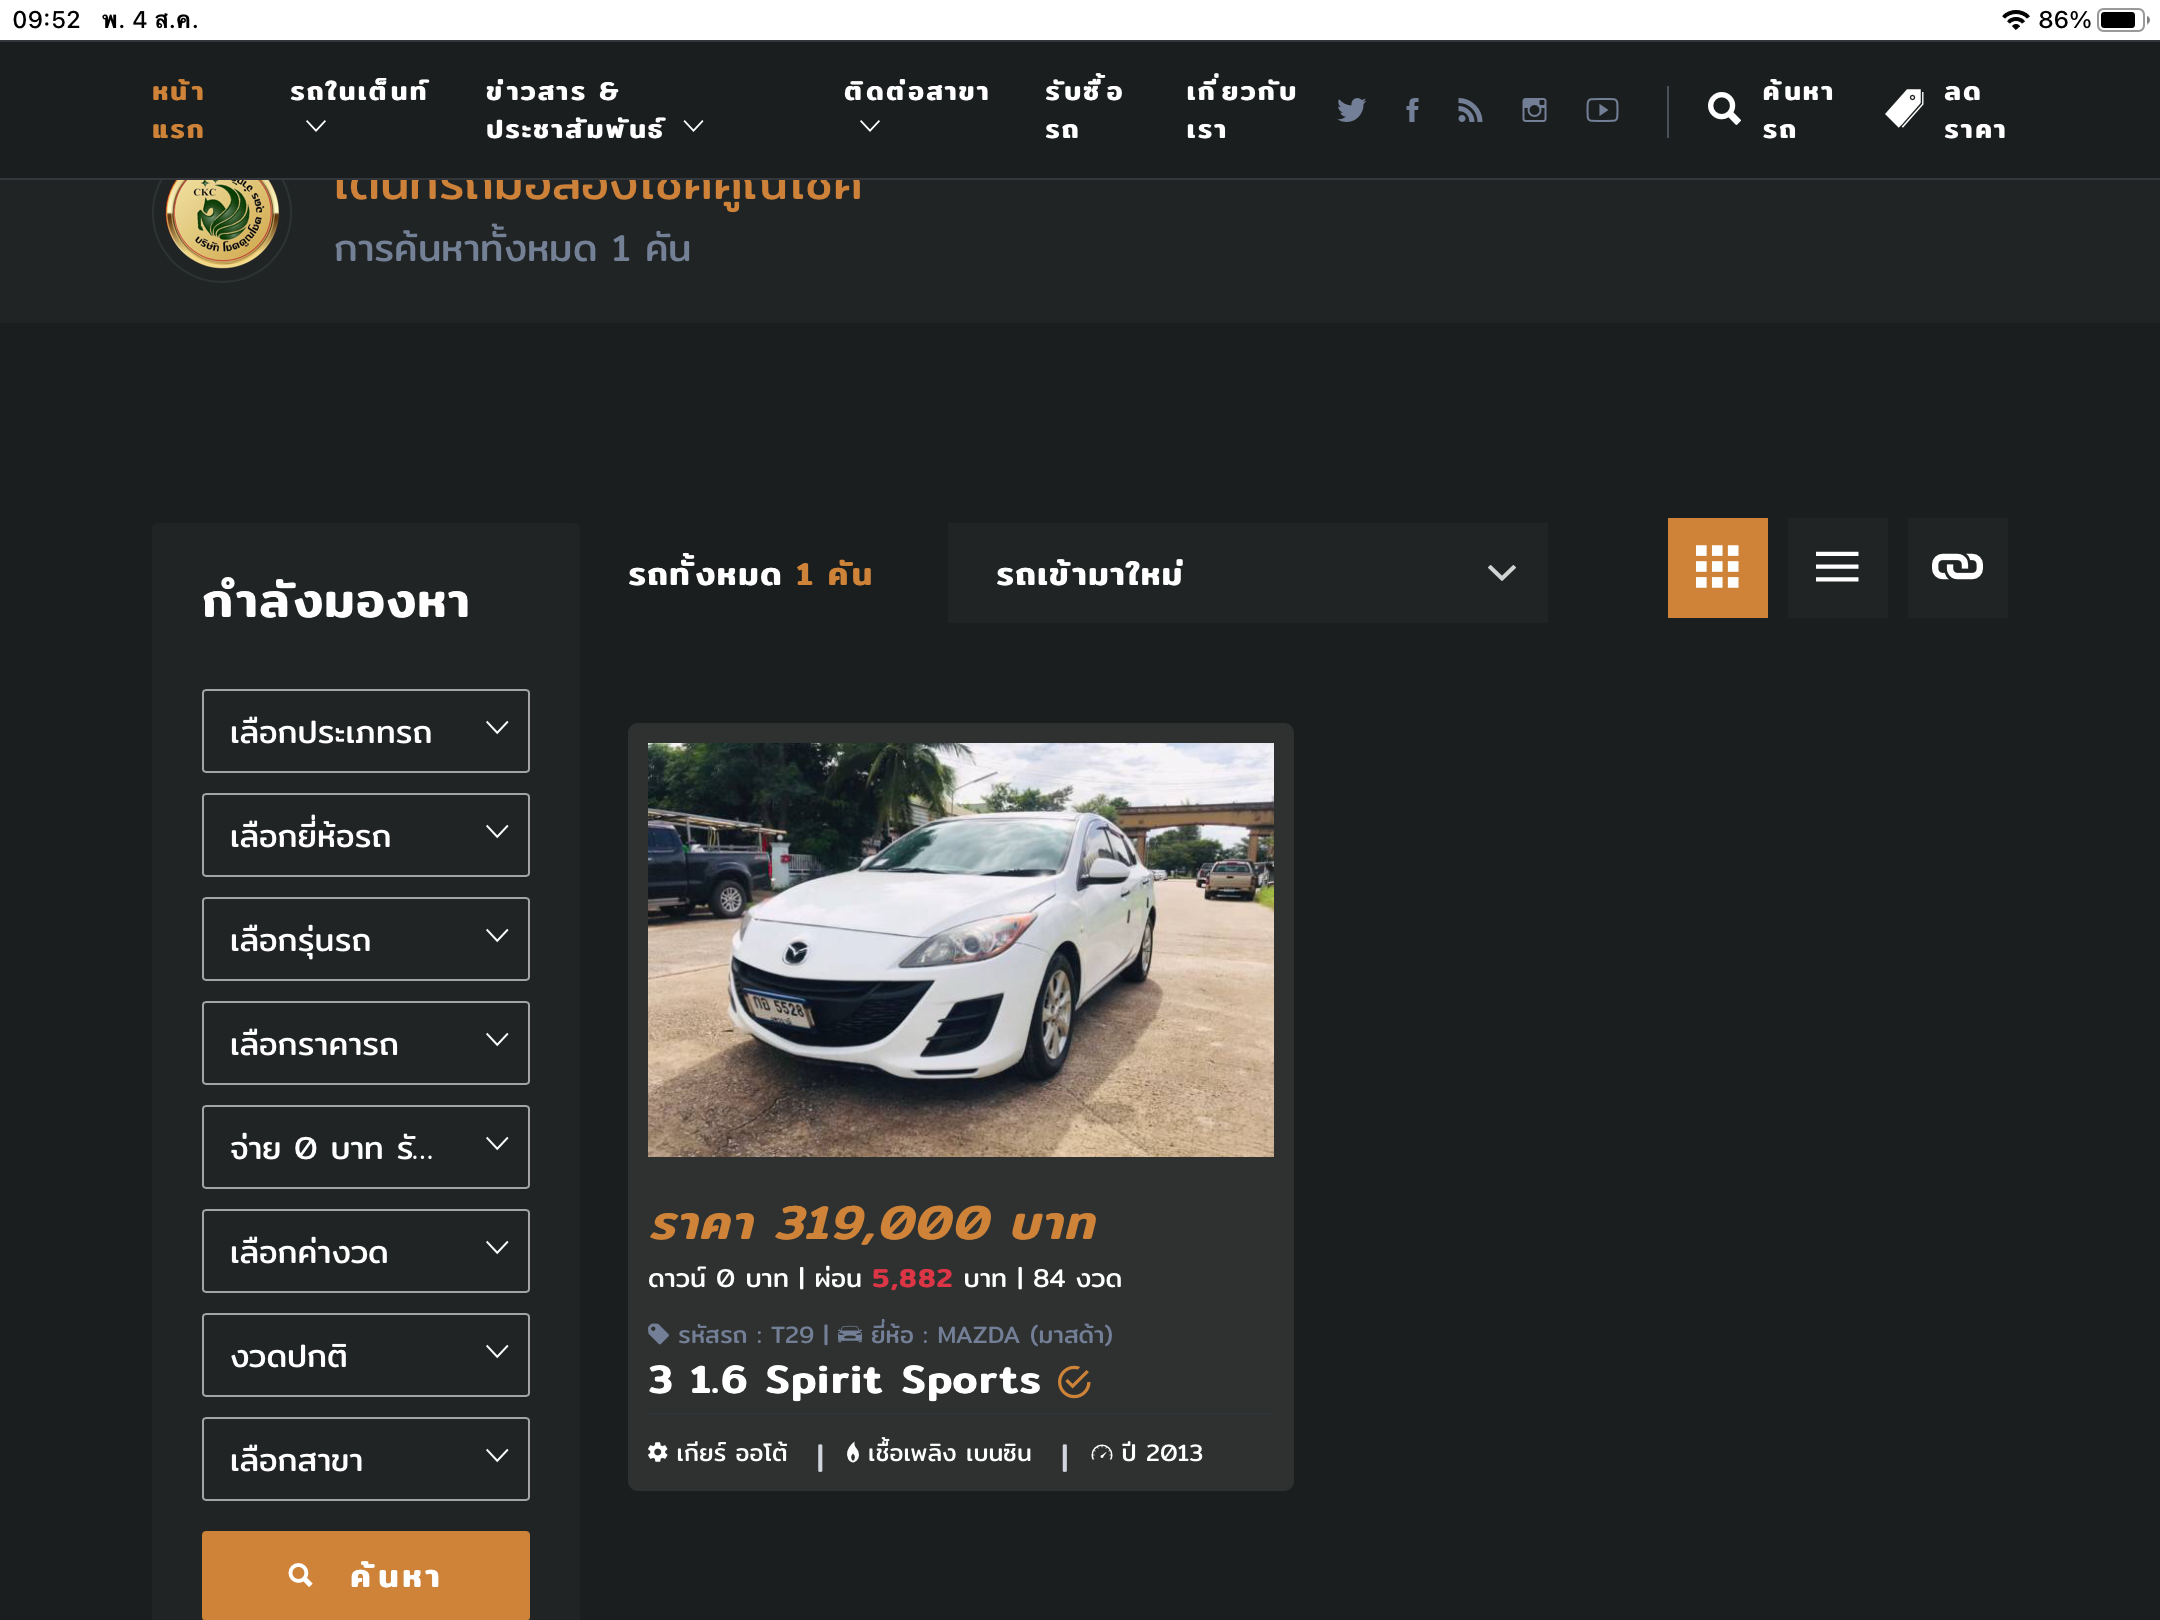Viewport: 2160px width, 1620px height.
Task: Open the เลือกประเภทรถ dropdown
Action: point(366,731)
